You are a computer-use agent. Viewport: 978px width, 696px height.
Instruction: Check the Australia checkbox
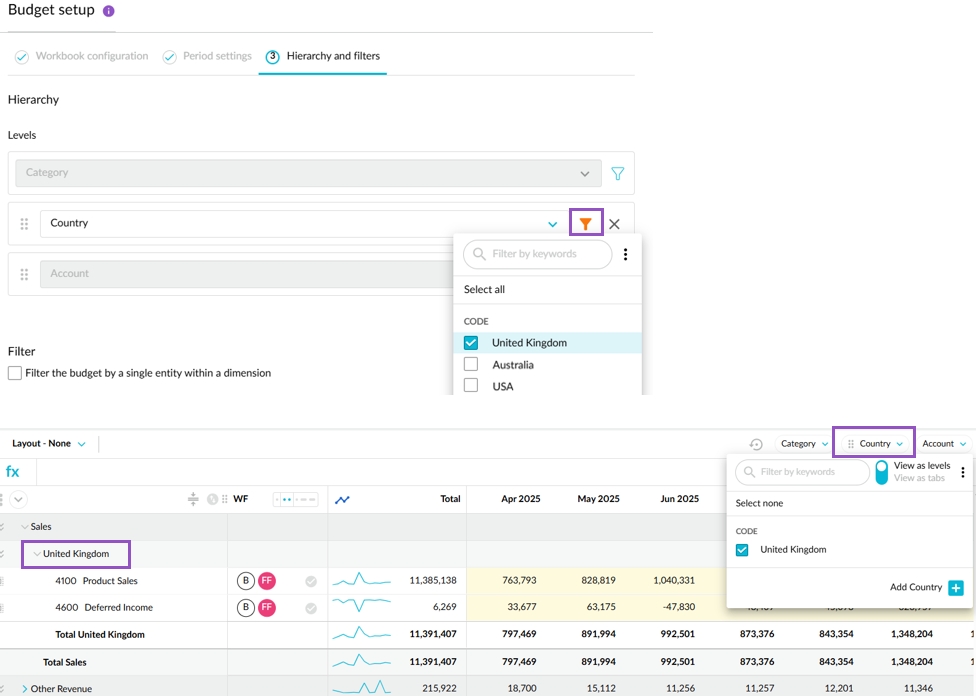471,365
